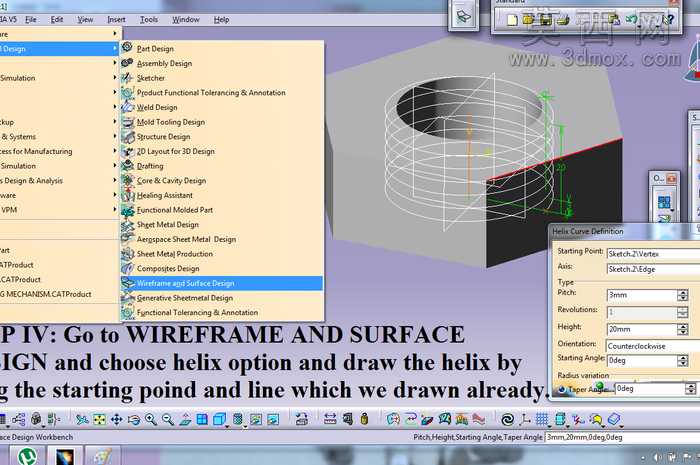Select the Taper Angle radio button
The image size is (700, 465).
pos(562,389)
